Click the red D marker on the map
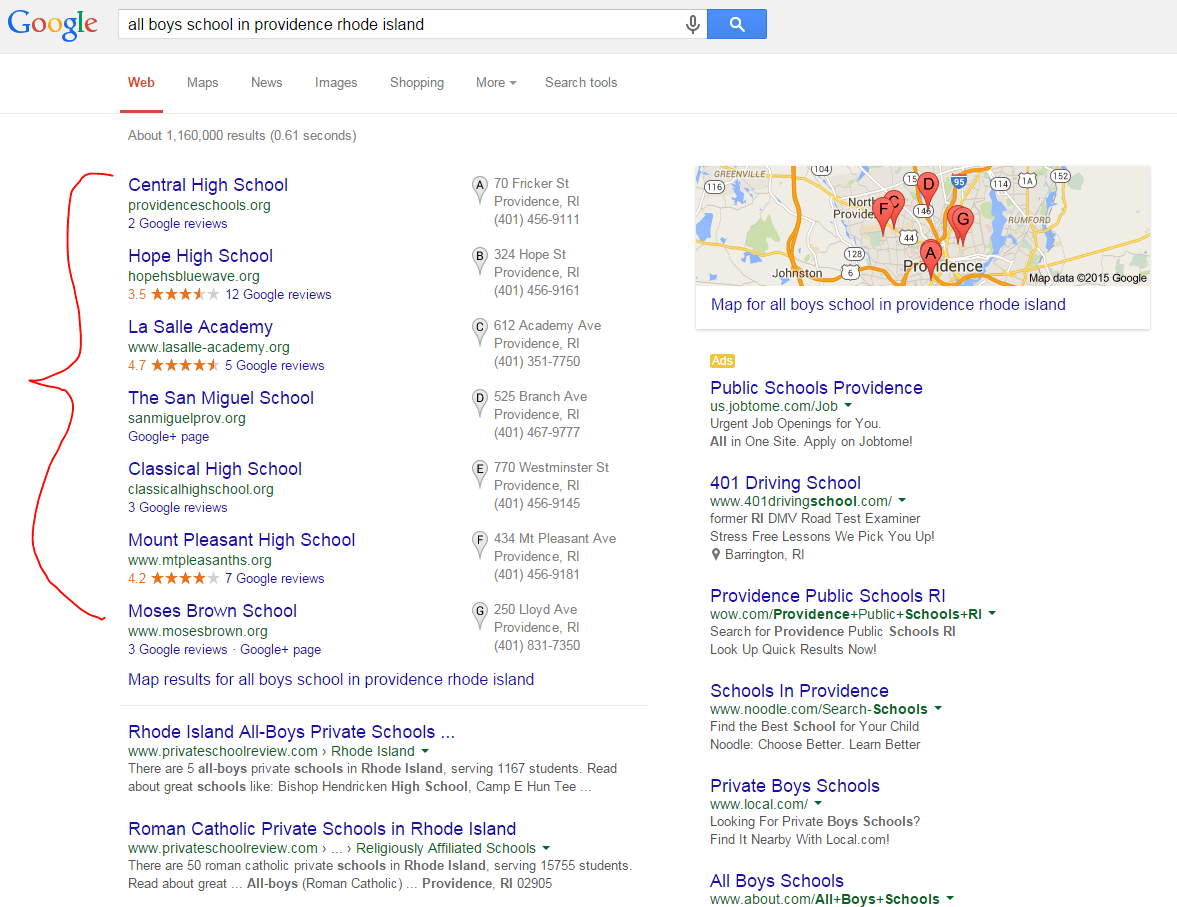The image size is (1177, 907). 929,188
